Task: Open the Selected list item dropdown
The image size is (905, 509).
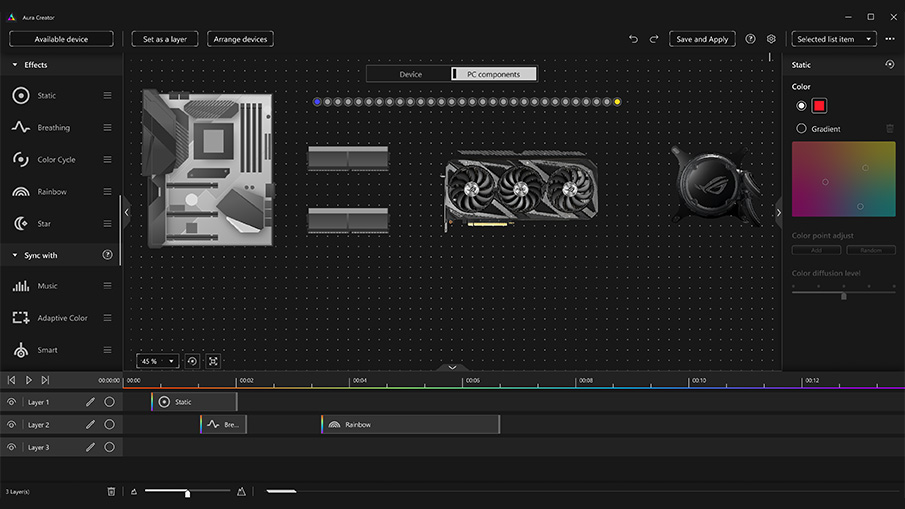Action: tap(833, 39)
